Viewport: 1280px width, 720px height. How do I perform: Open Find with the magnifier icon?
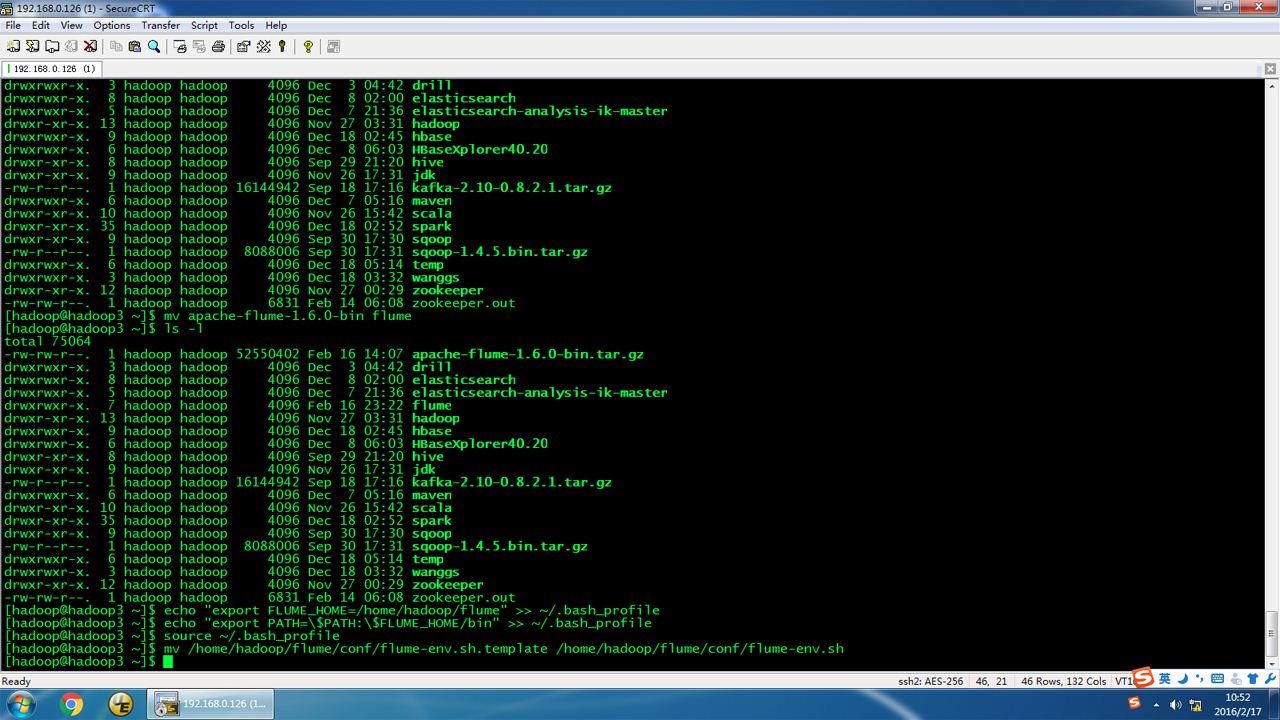pos(154,46)
